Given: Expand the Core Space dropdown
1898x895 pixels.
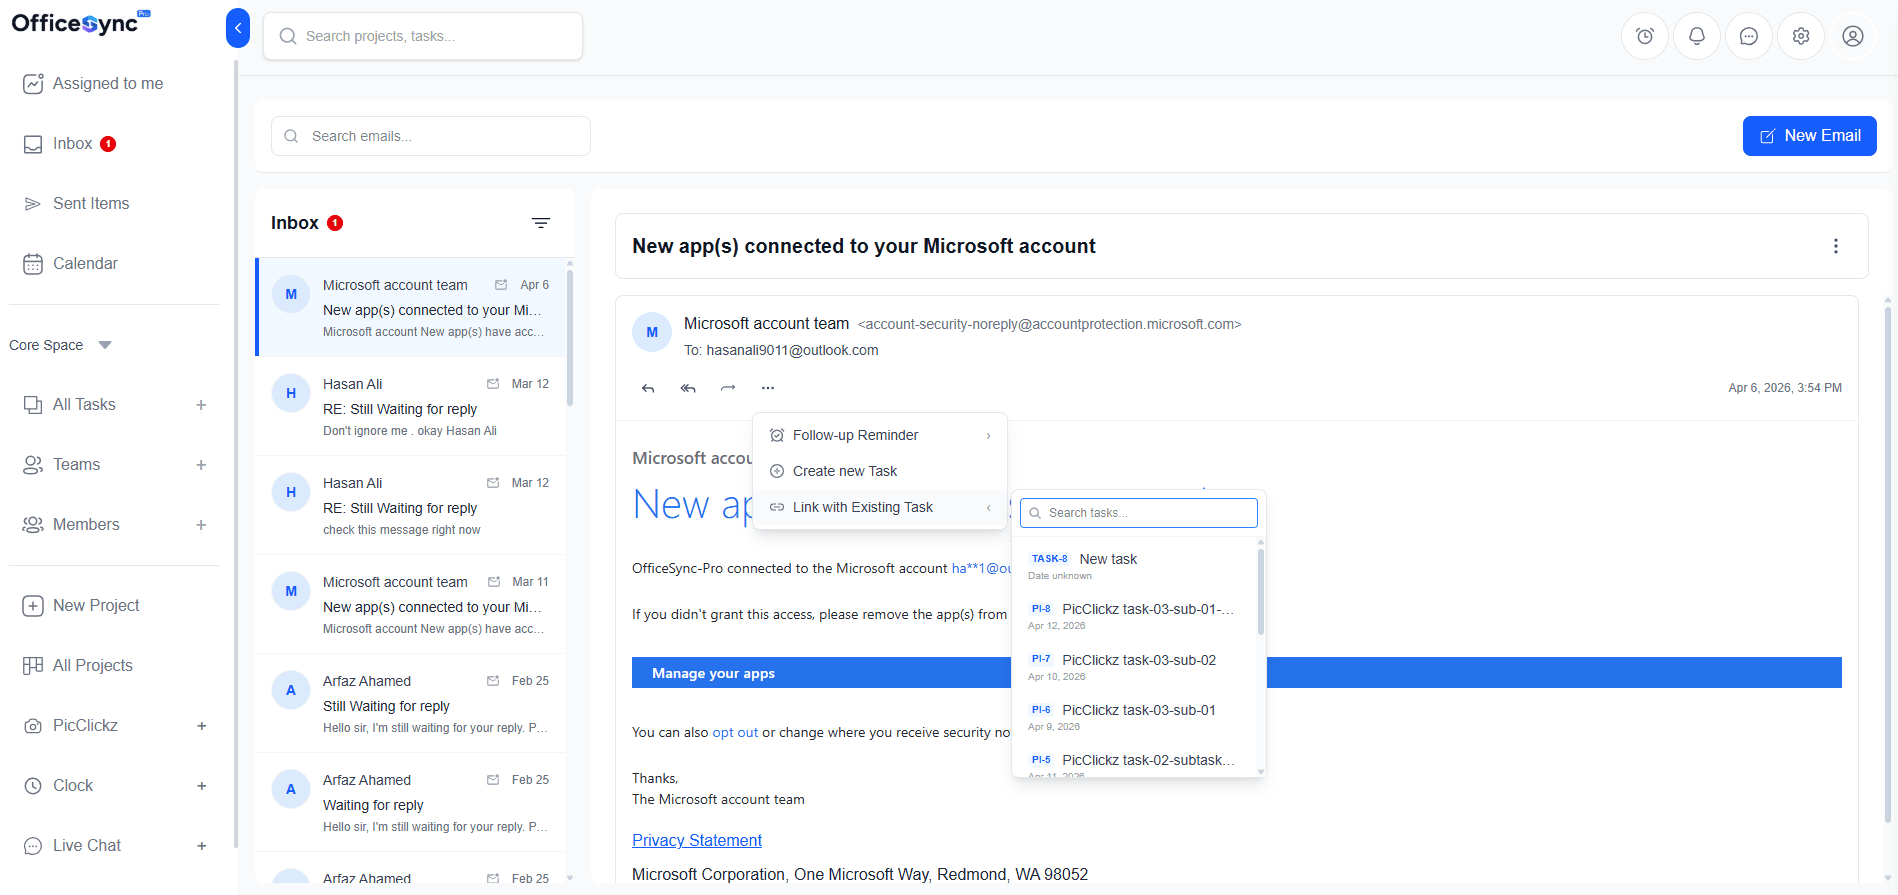Looking at the screenshot, I should [60, 345].
